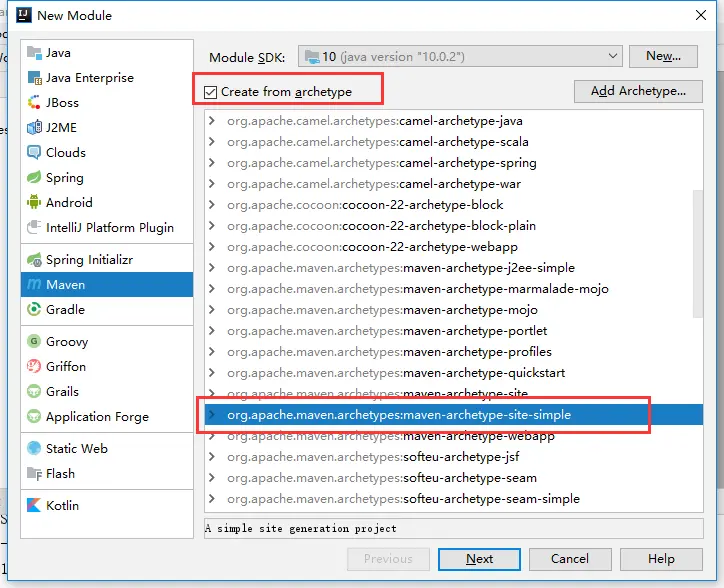
Task: Click the New... SDK button
Action: pyautogui.click(x=663, y=56)
